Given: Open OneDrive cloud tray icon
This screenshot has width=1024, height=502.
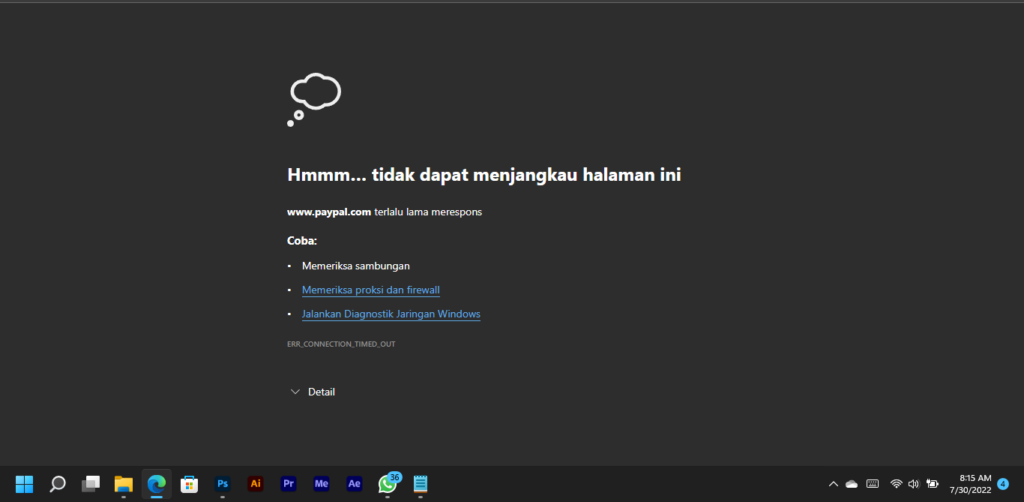Looking at the screenshot, I should [x=852, y=484].
